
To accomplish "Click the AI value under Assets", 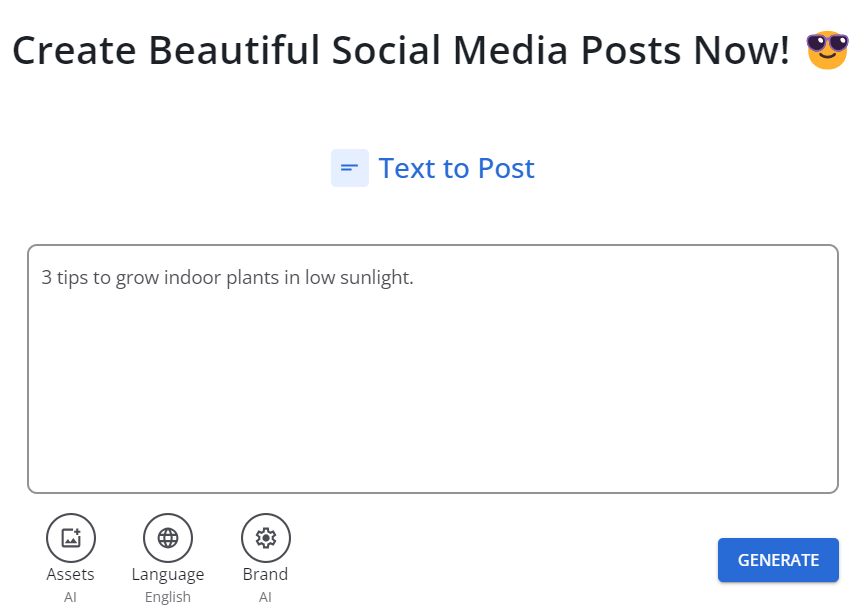I will coord(70,597).
